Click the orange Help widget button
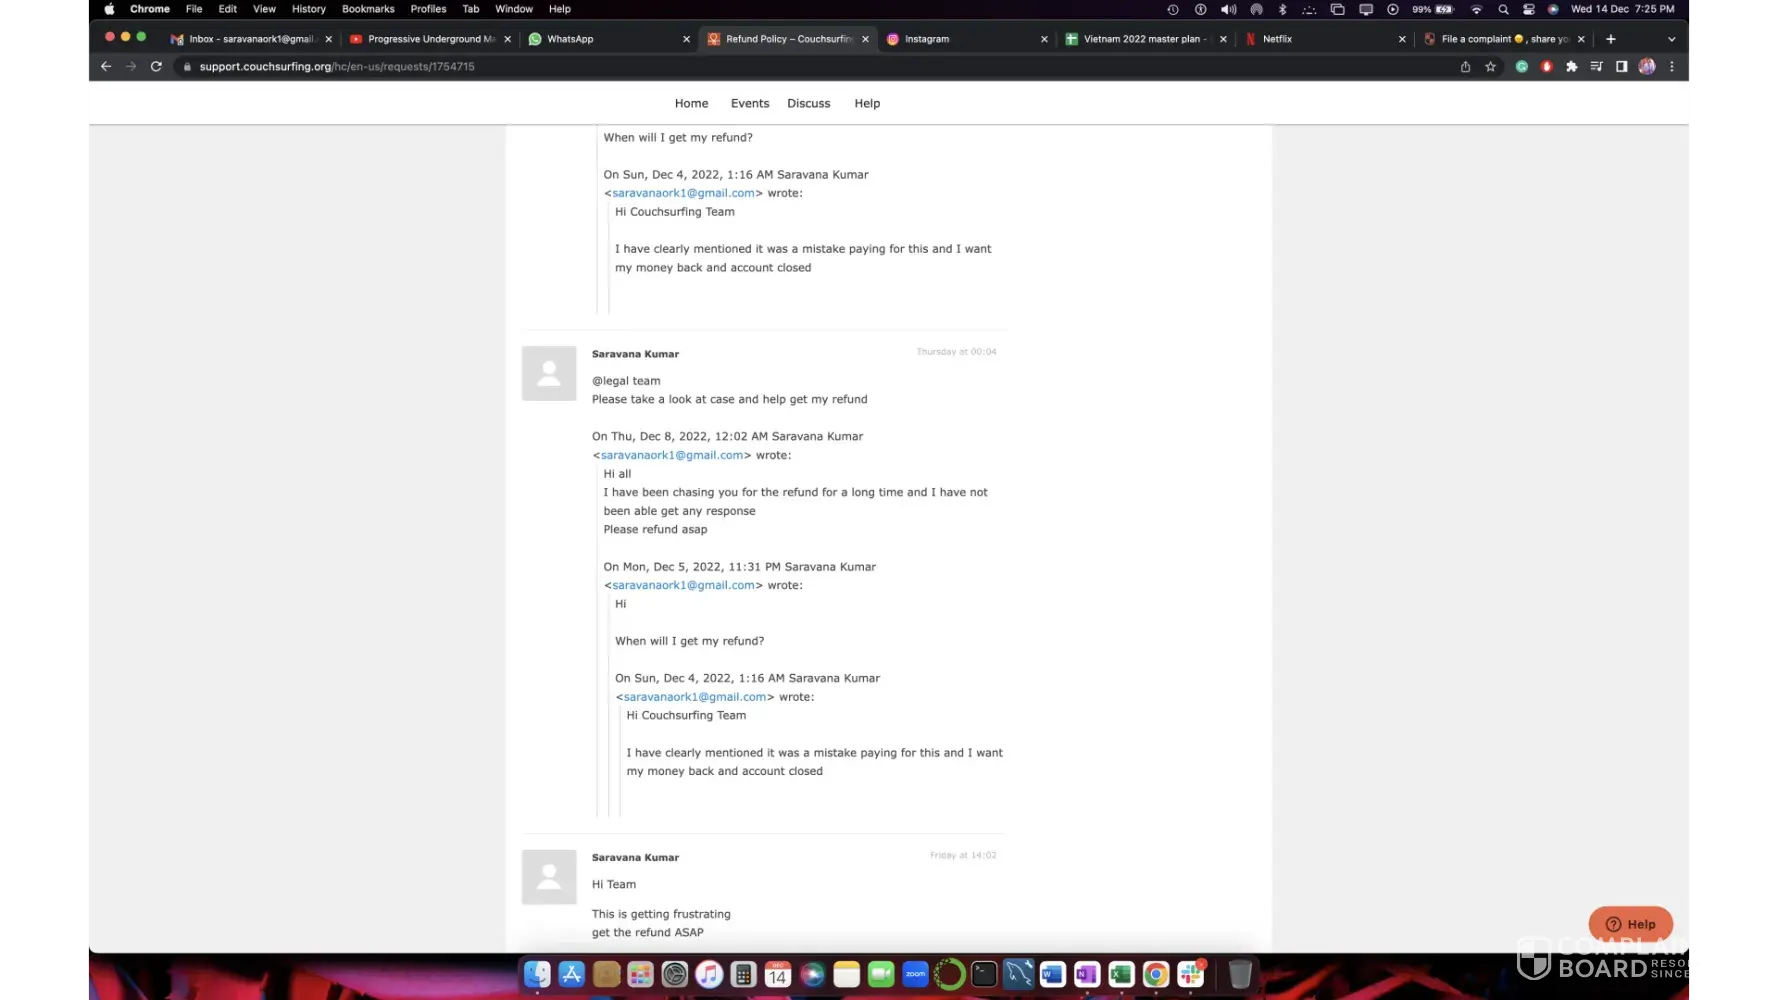 coord(1630,924)
